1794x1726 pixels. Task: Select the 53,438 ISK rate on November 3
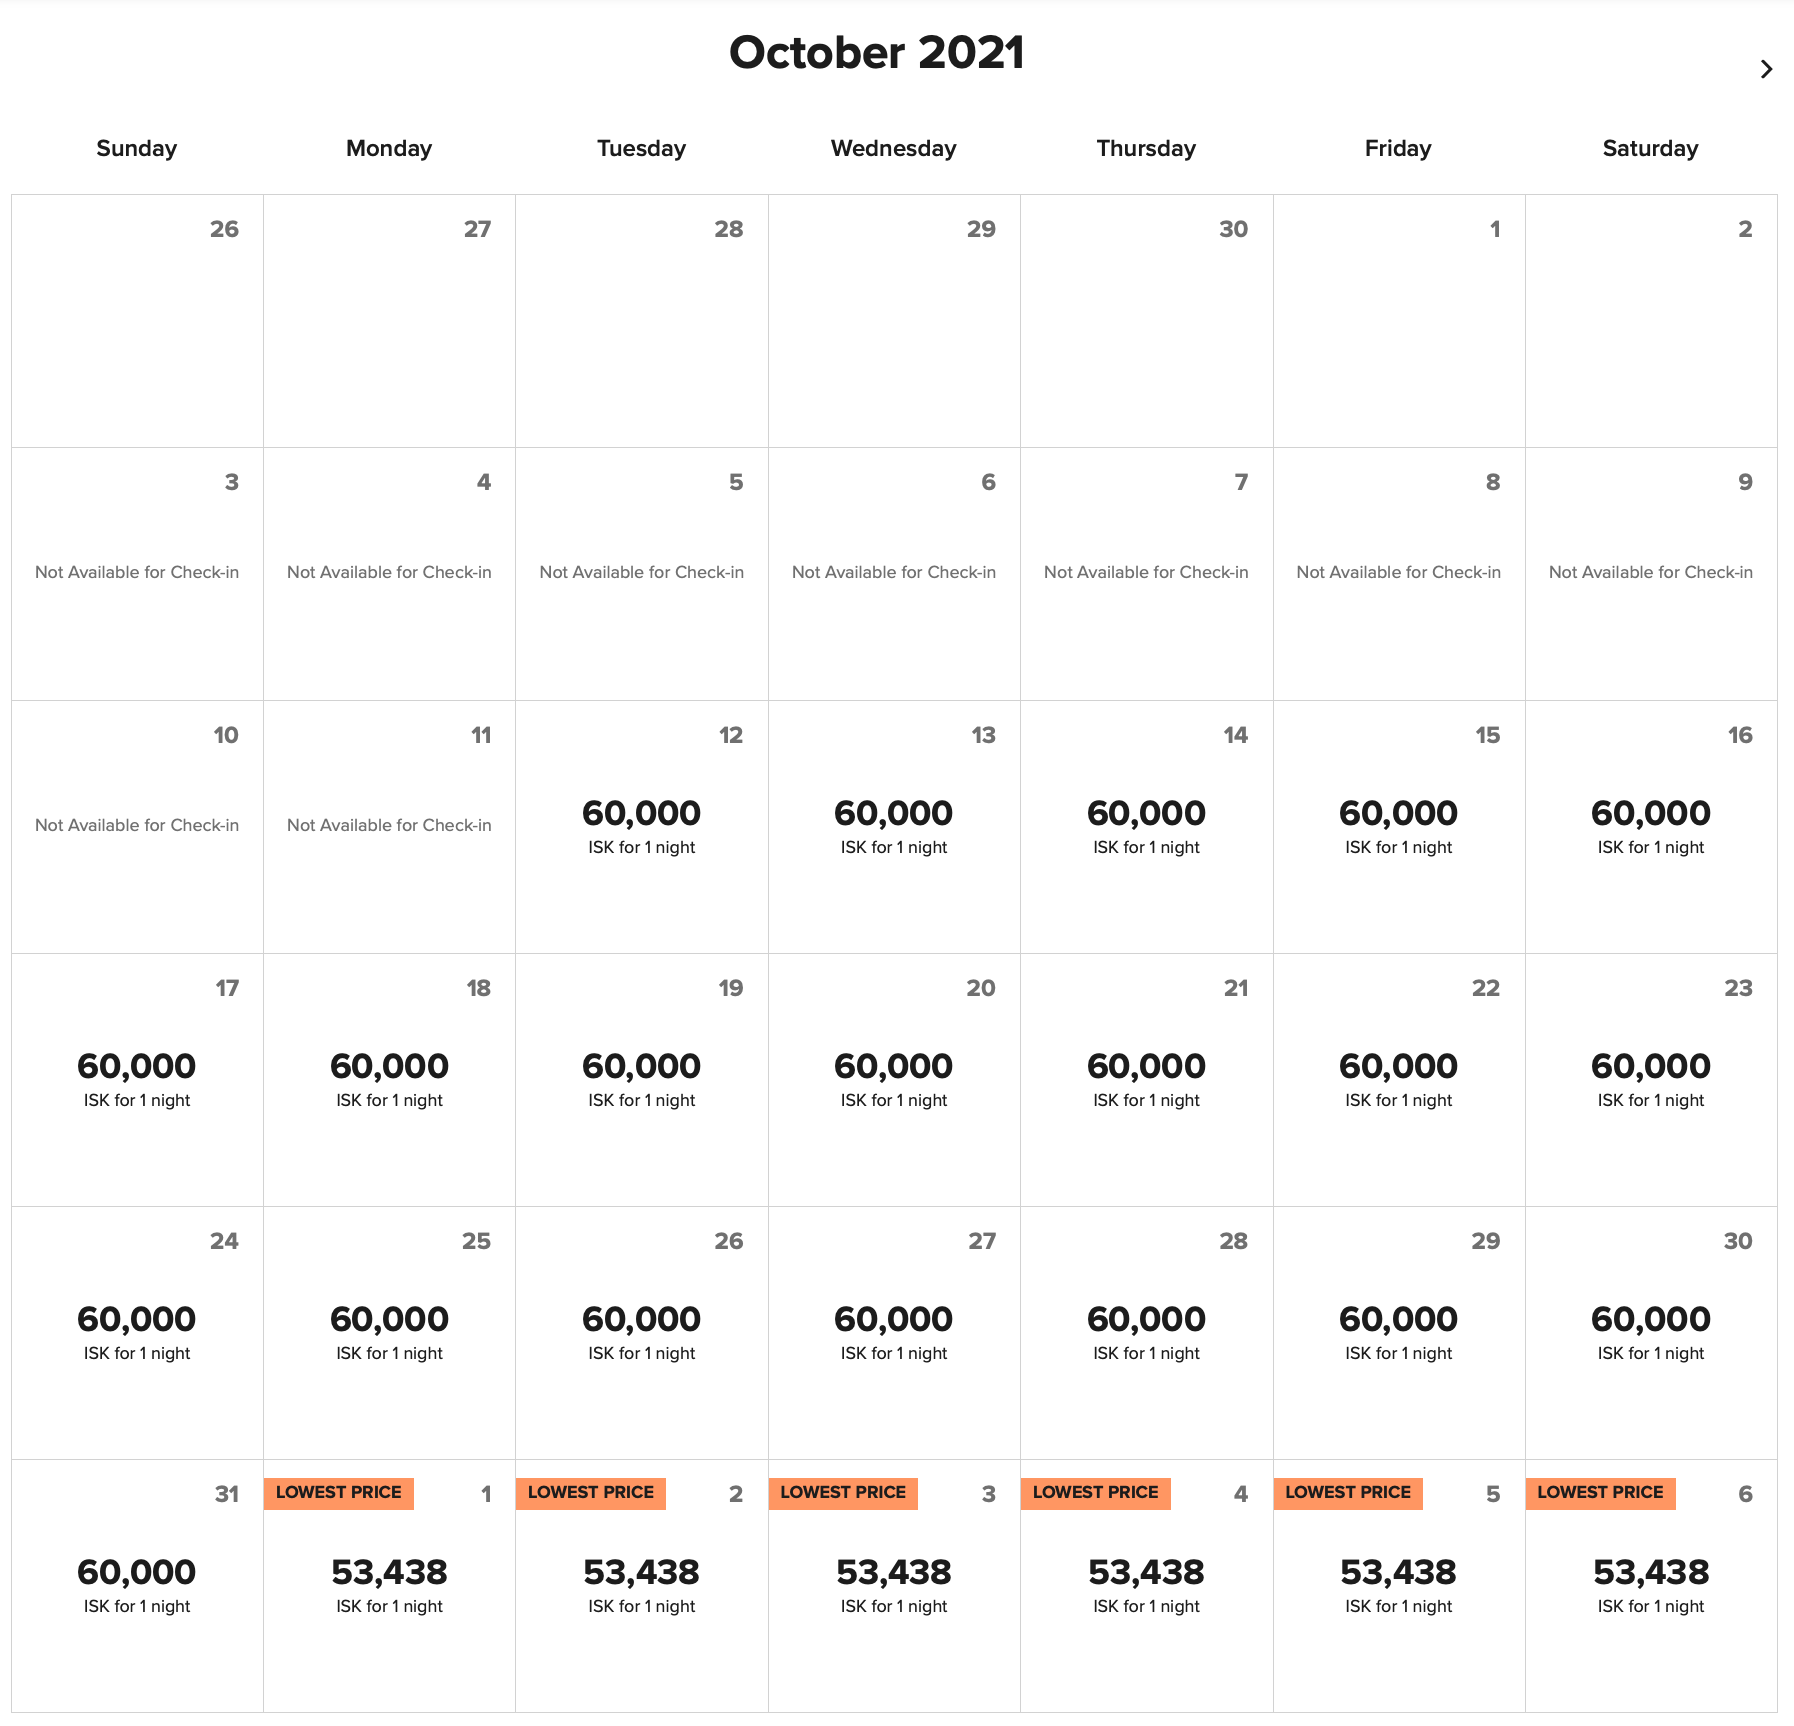(x=893, y=1572)
